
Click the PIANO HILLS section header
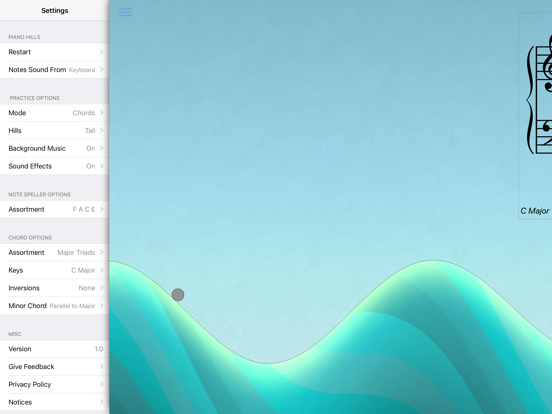24,37
